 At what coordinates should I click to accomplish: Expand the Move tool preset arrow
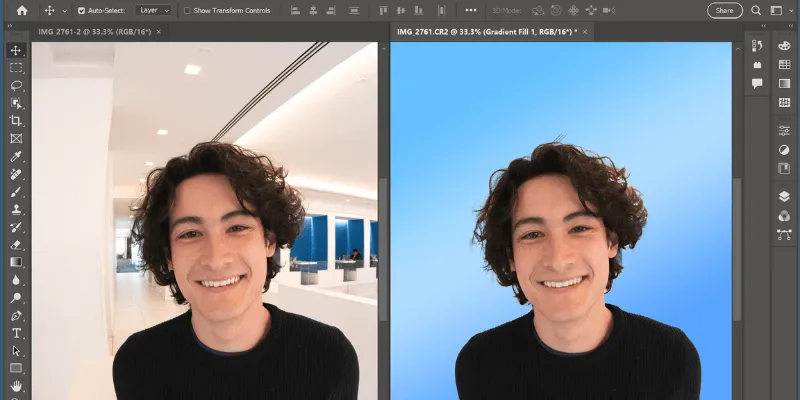(x=65, y=10)
